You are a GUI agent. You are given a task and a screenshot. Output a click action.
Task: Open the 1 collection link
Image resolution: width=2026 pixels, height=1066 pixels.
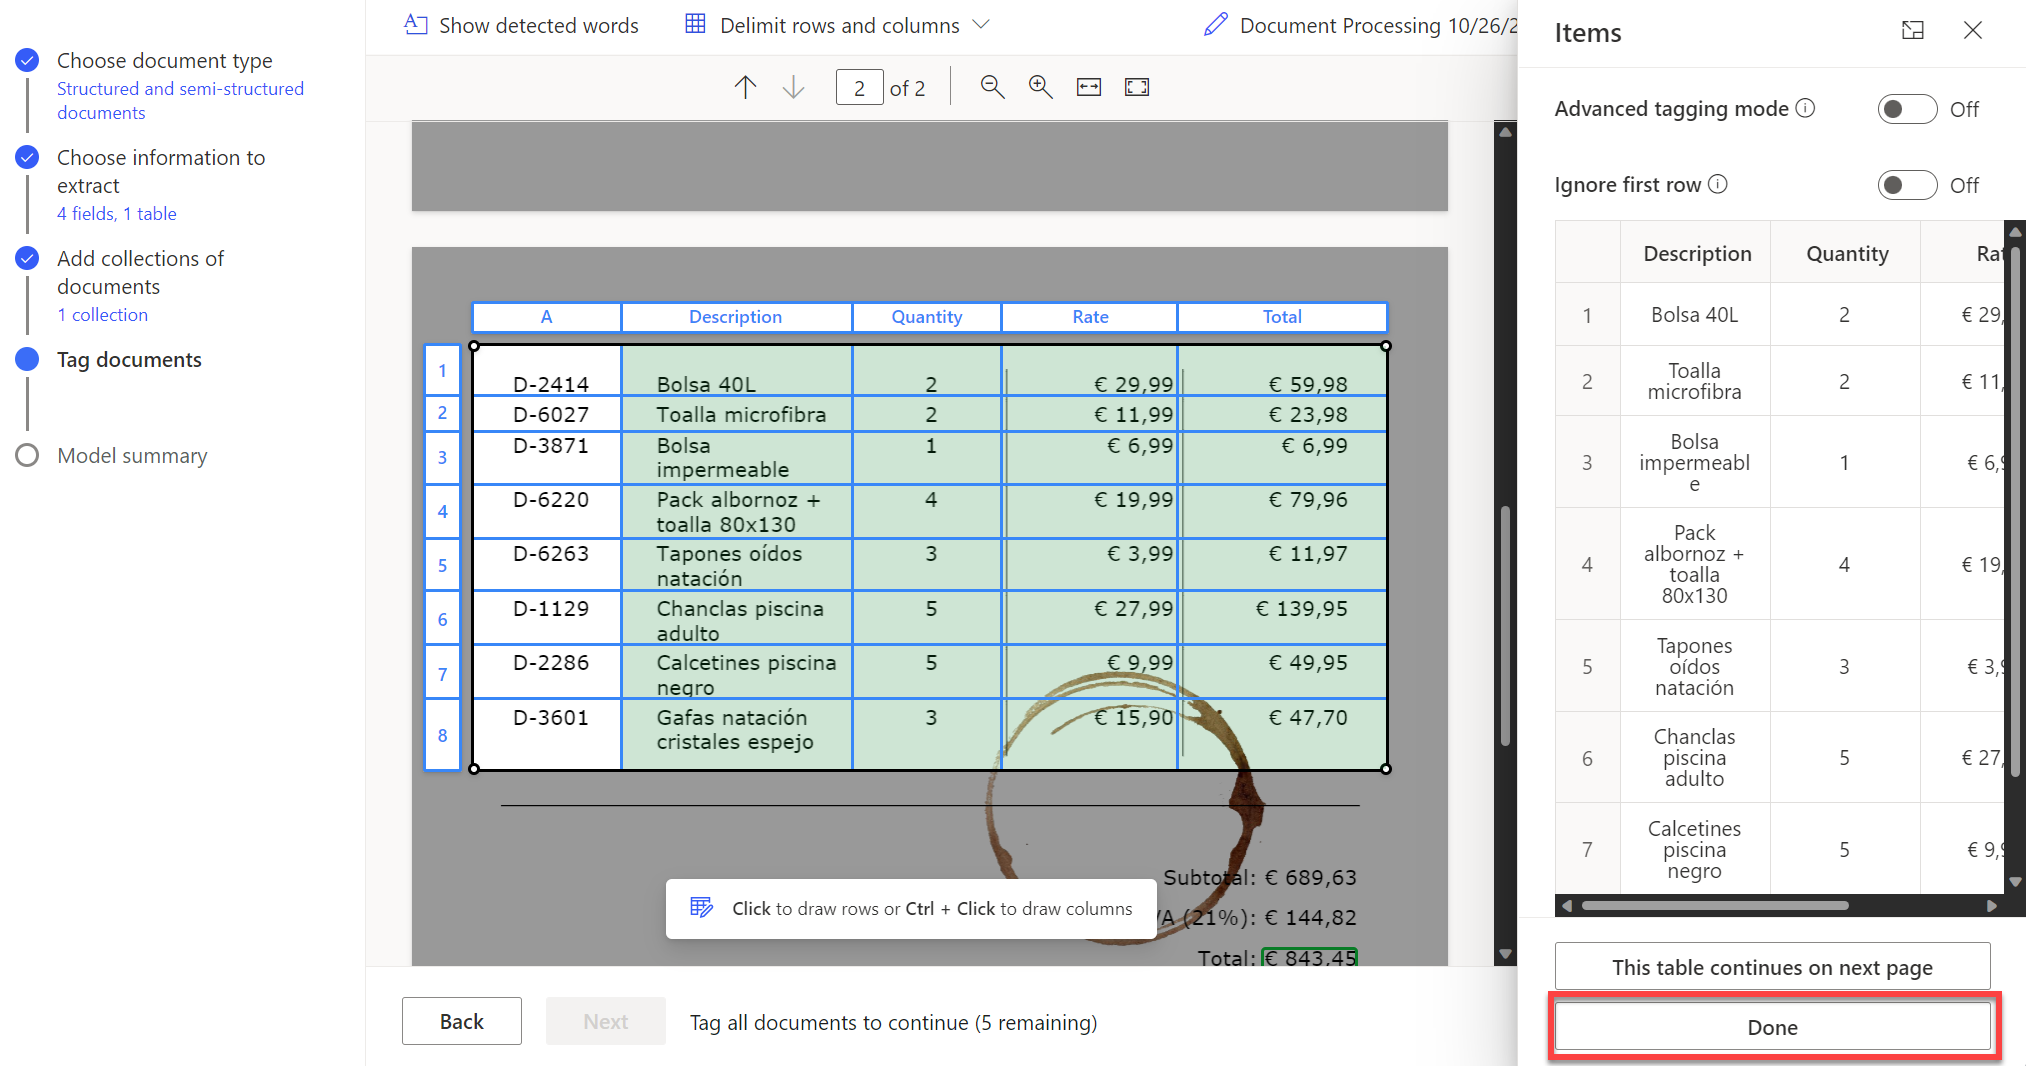pos(103,314)
